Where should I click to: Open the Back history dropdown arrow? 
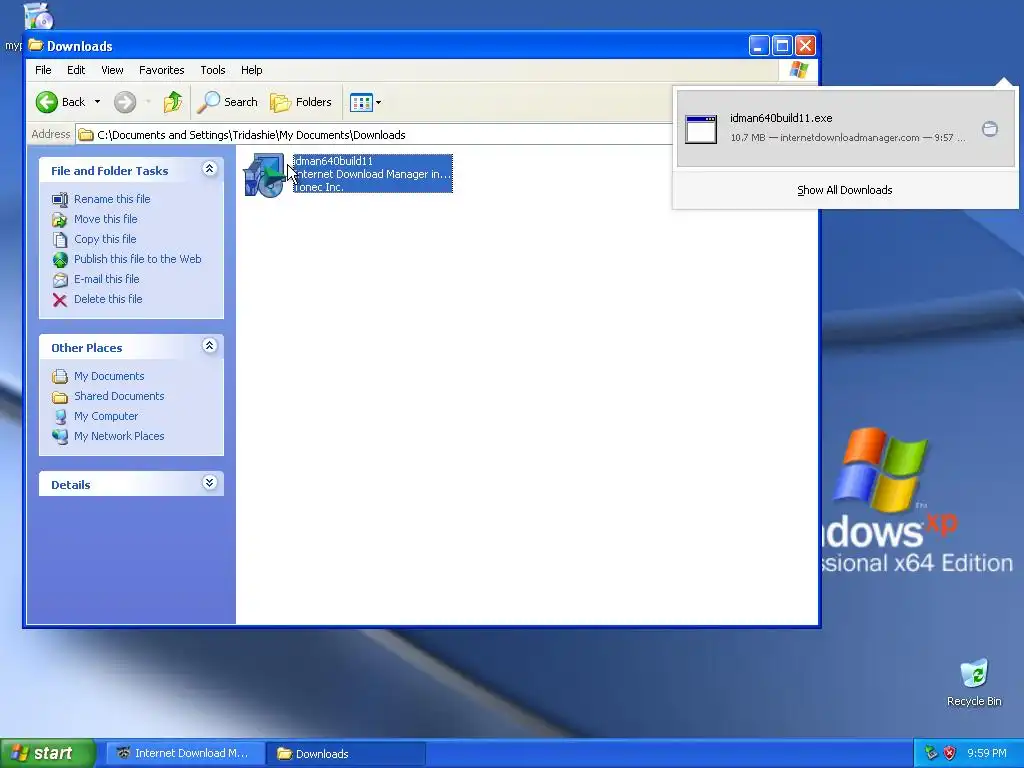coord(97,102)
